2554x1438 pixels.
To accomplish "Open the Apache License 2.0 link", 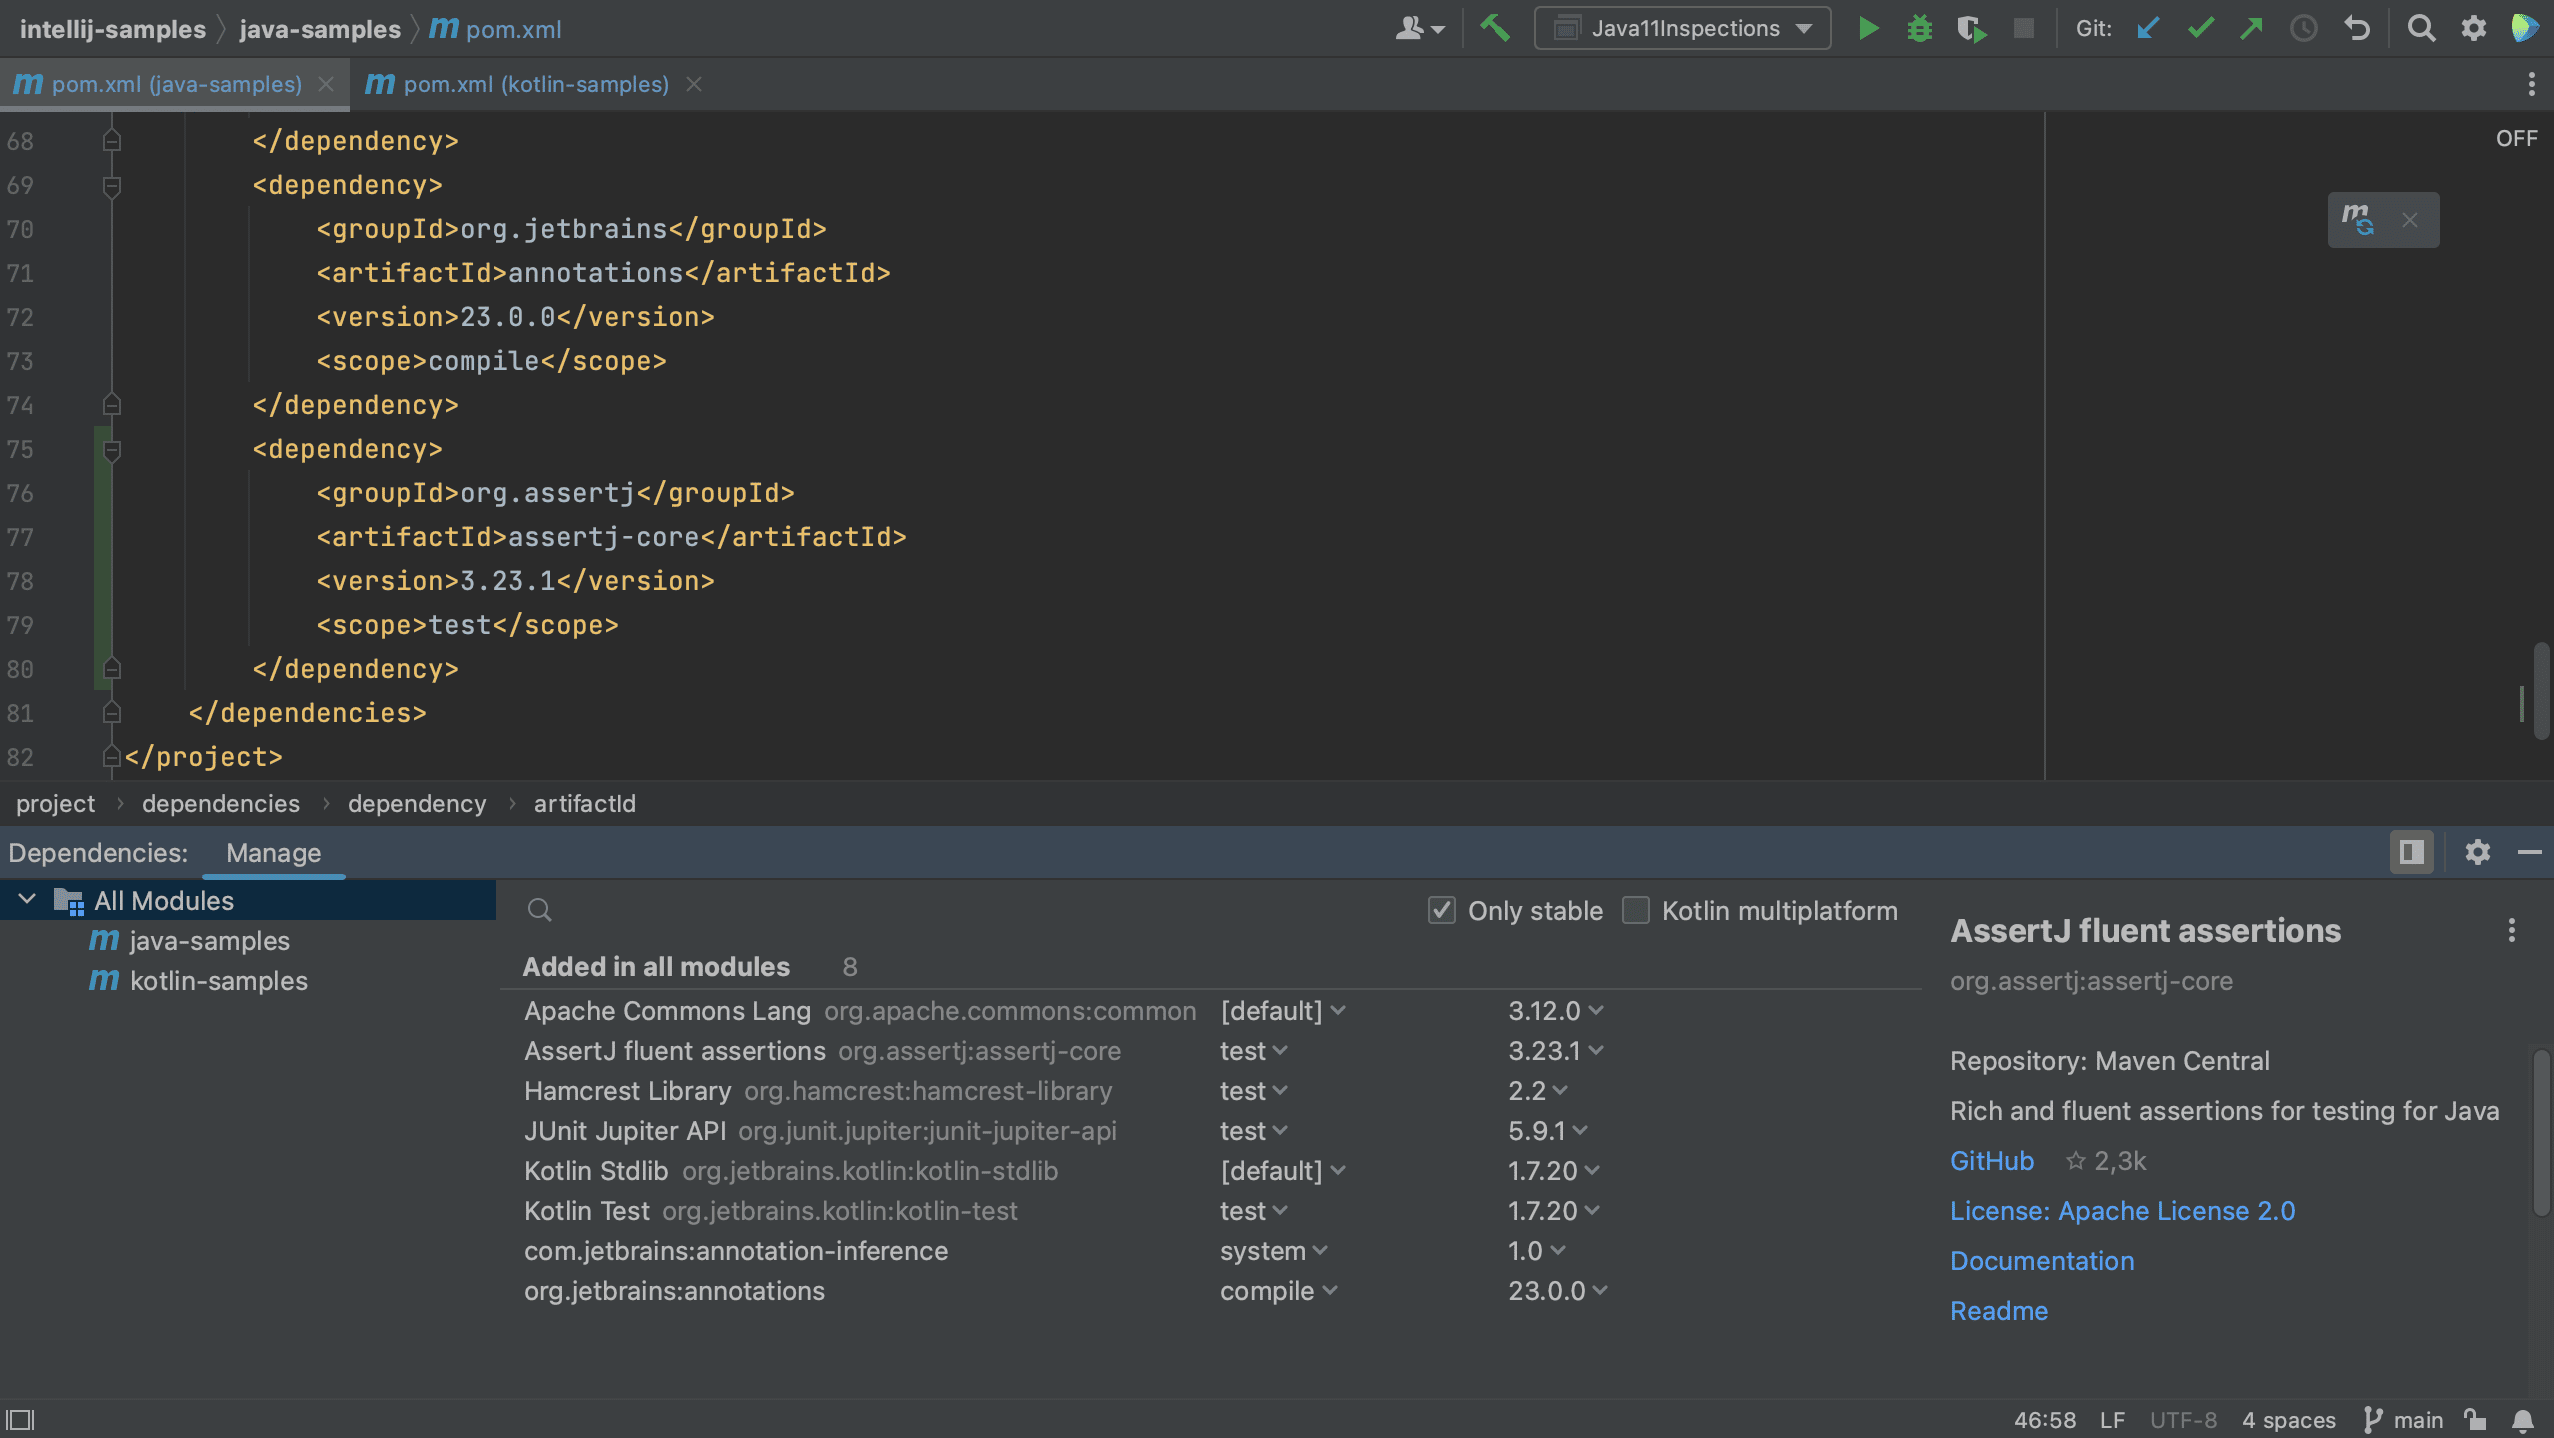I will (x=2123, y=1210).
